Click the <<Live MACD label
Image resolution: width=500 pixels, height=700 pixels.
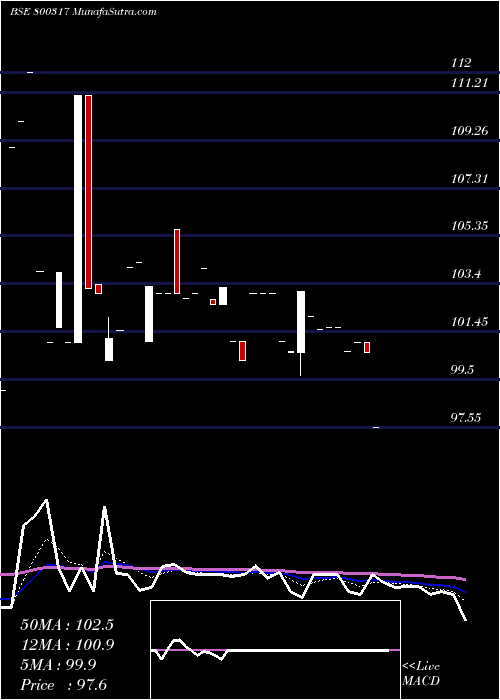(x=421, y=674)
